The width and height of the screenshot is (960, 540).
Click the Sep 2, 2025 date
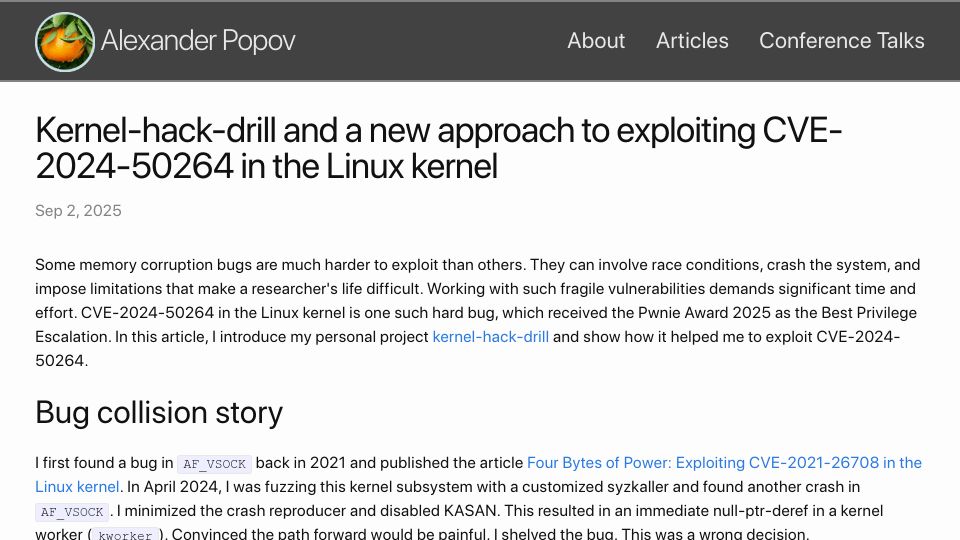coord(78,211)
